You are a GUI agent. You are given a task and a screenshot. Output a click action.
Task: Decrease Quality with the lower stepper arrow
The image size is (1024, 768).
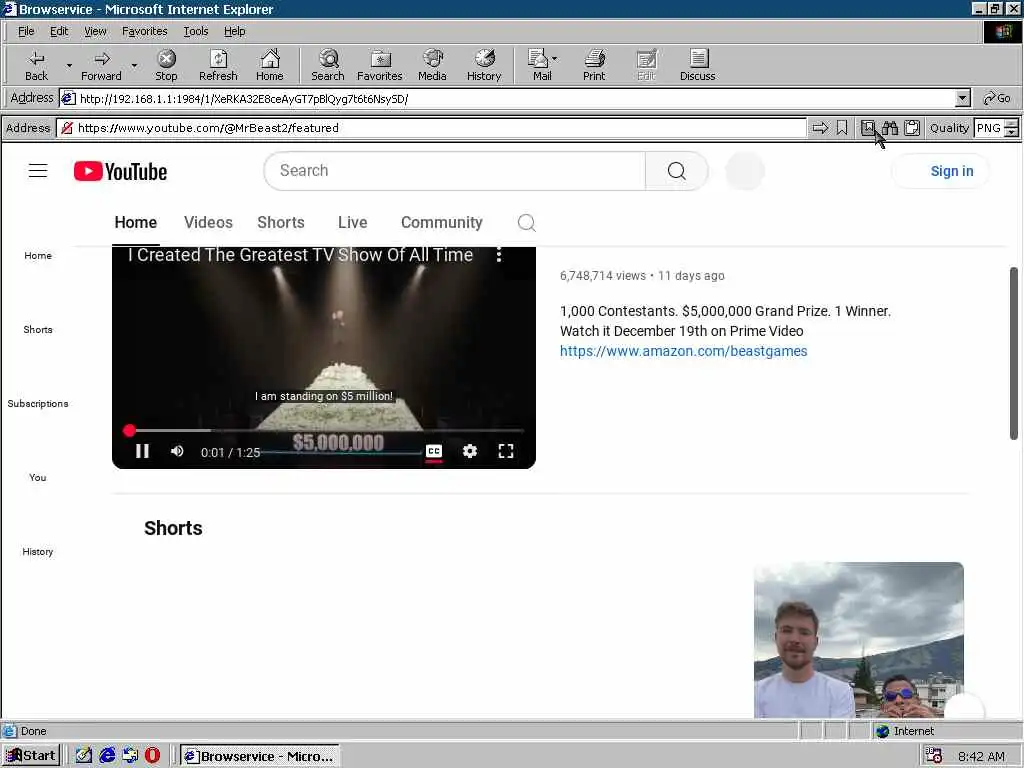click(1011, 133)
